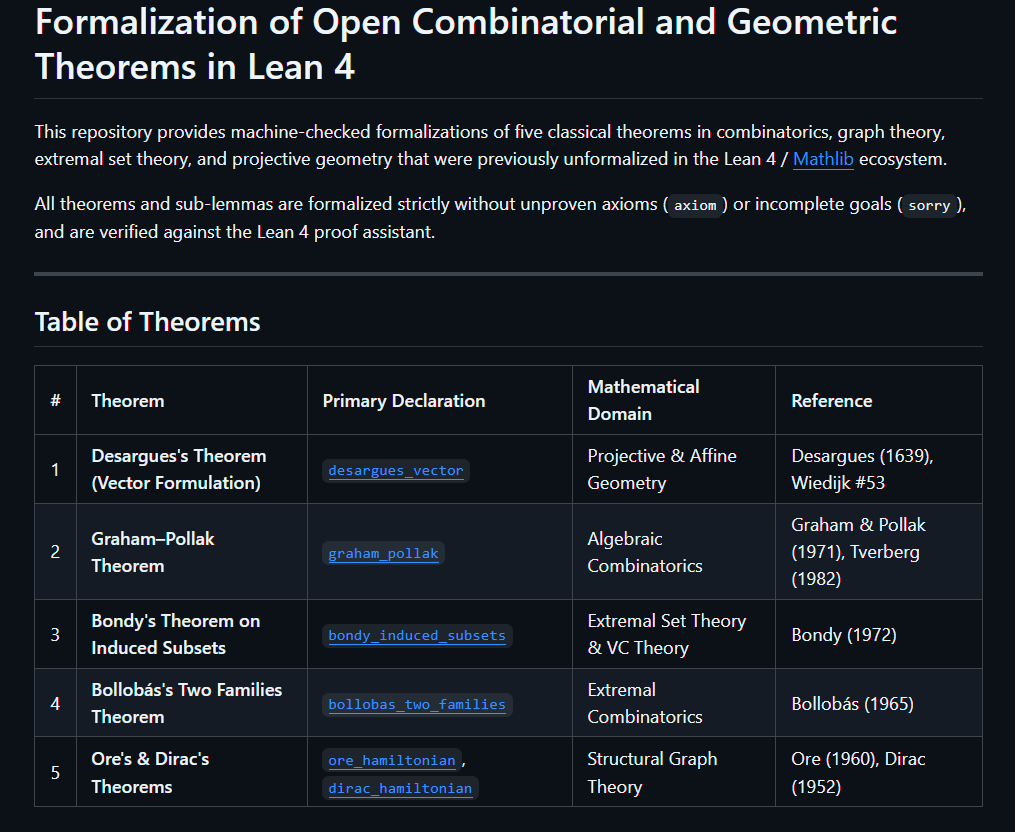Click the 'Extremal Combinatorics' cell
1015x832 pixels.
(674, 703)
